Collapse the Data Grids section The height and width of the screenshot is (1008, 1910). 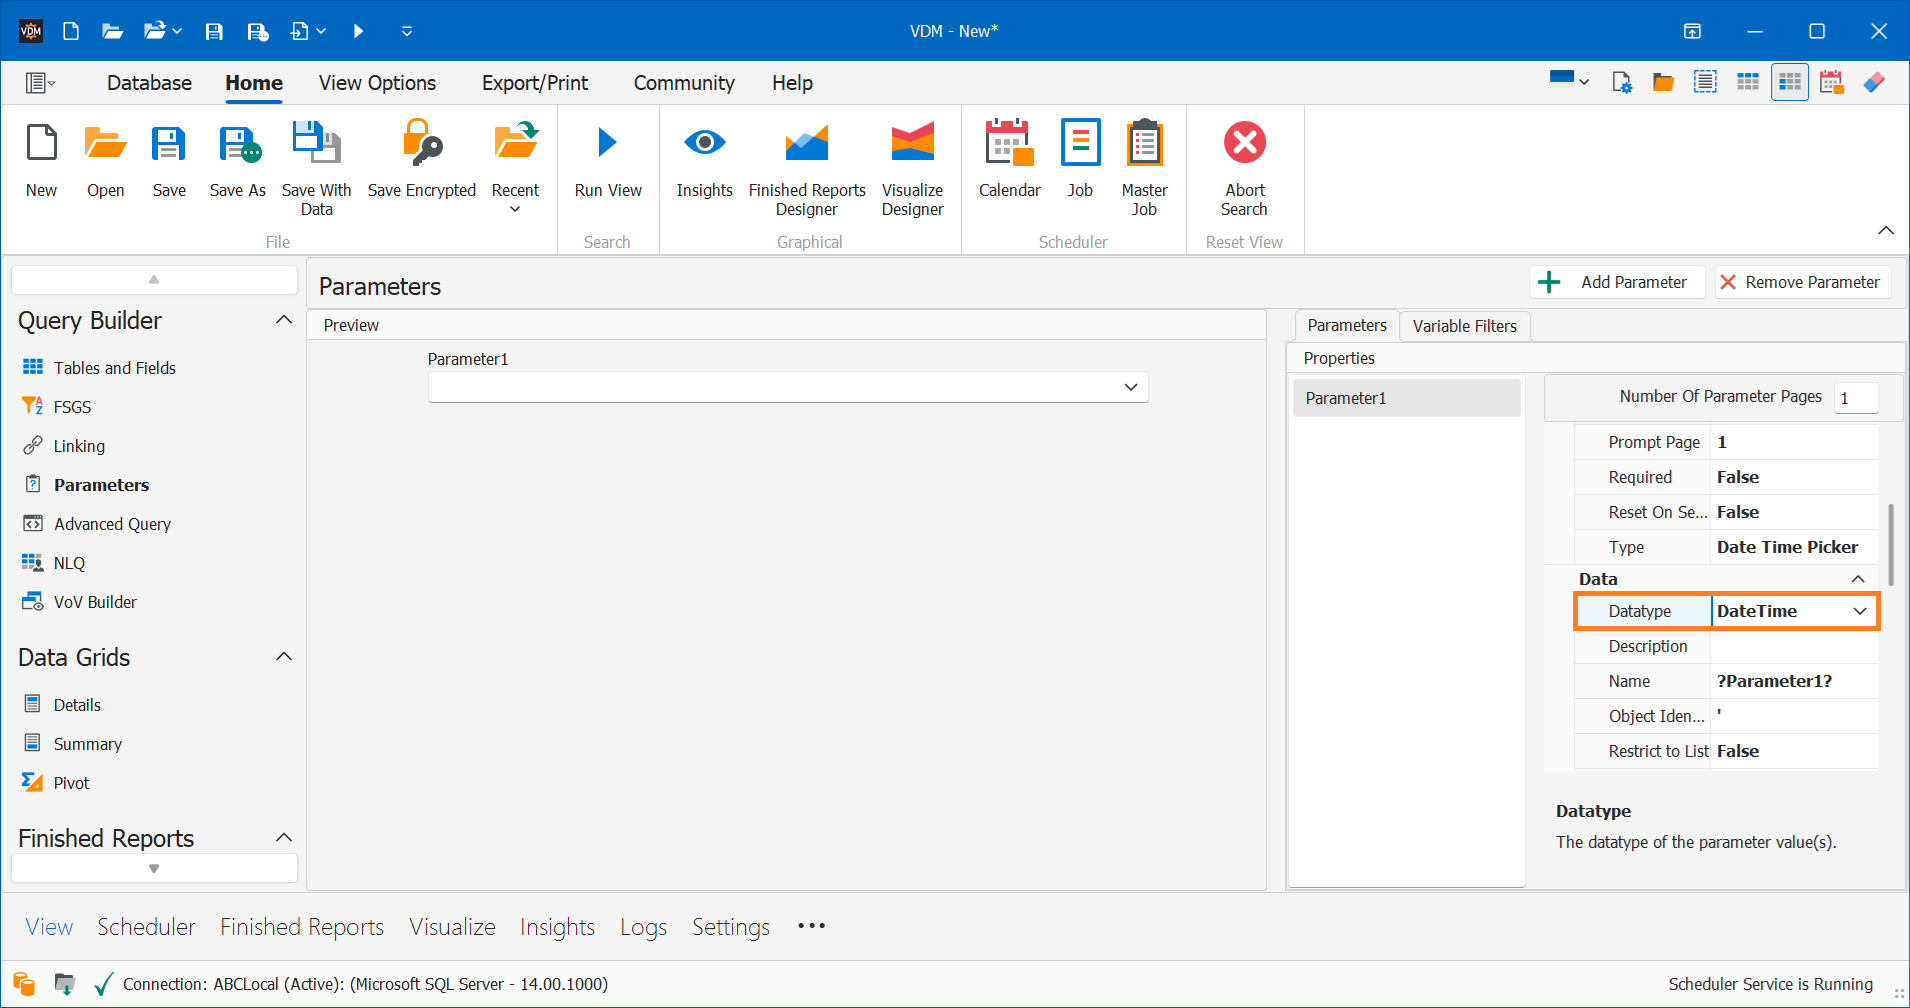coord(284,657)
